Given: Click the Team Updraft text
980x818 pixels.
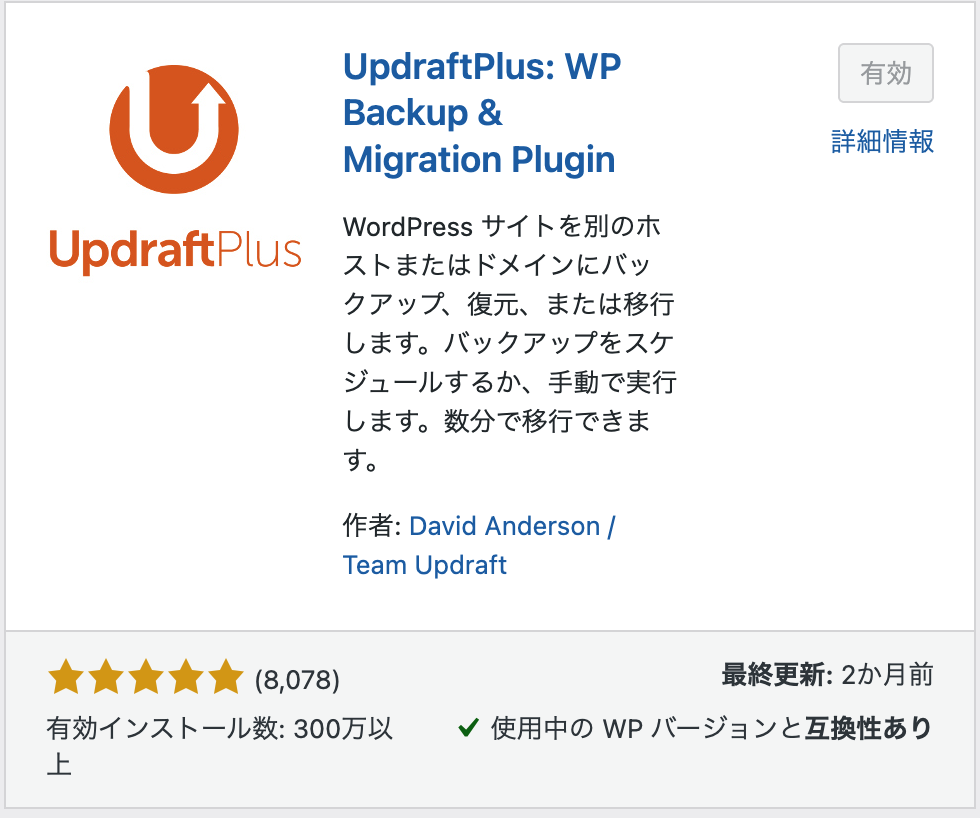Looking at the screenshot, I should (425, 565).
